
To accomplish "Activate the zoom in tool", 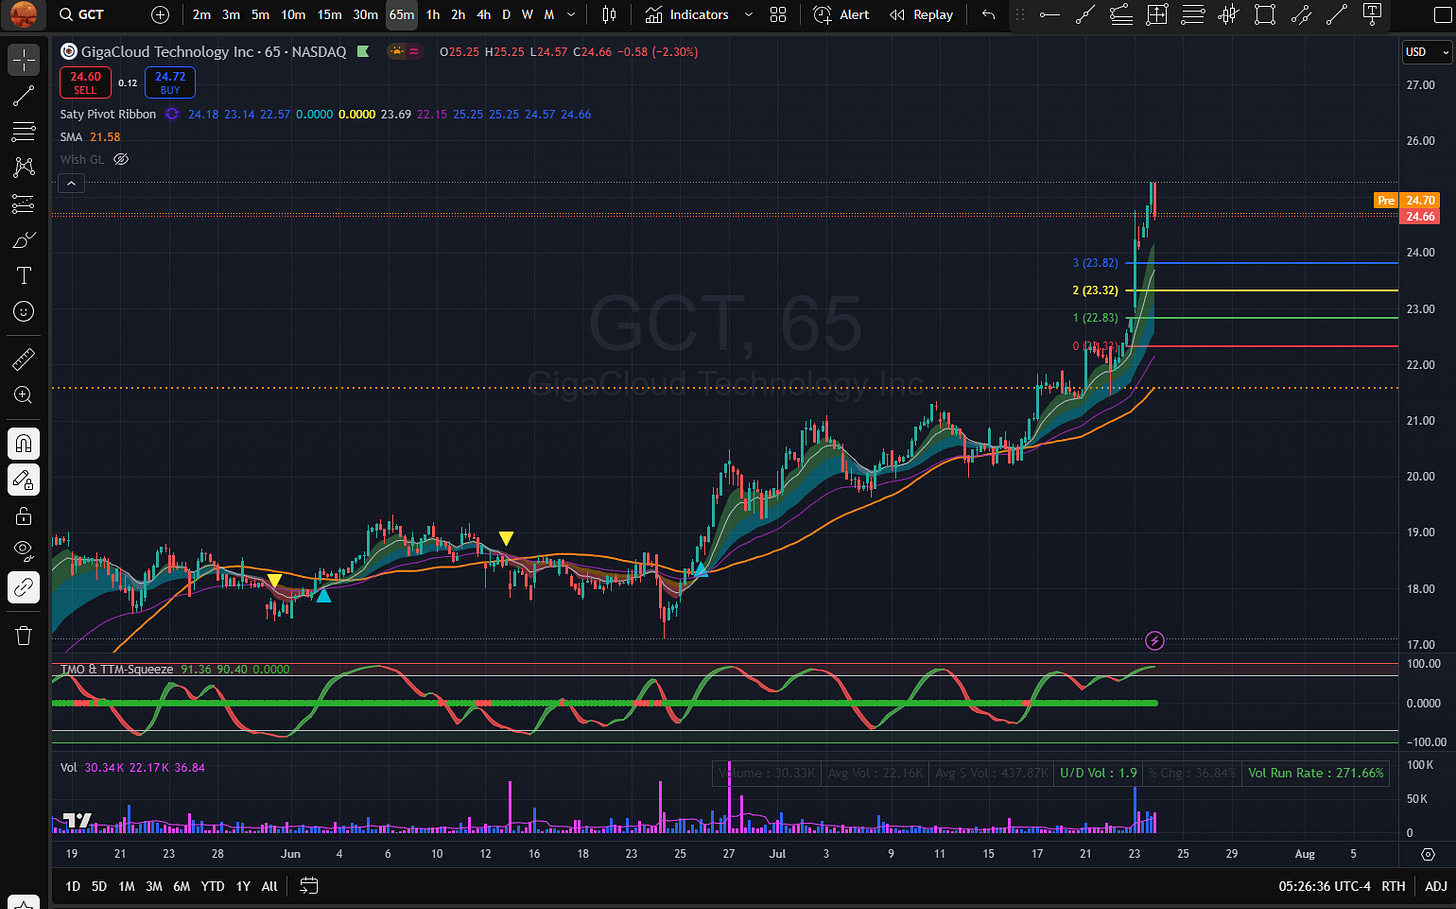I will [24, 395].
